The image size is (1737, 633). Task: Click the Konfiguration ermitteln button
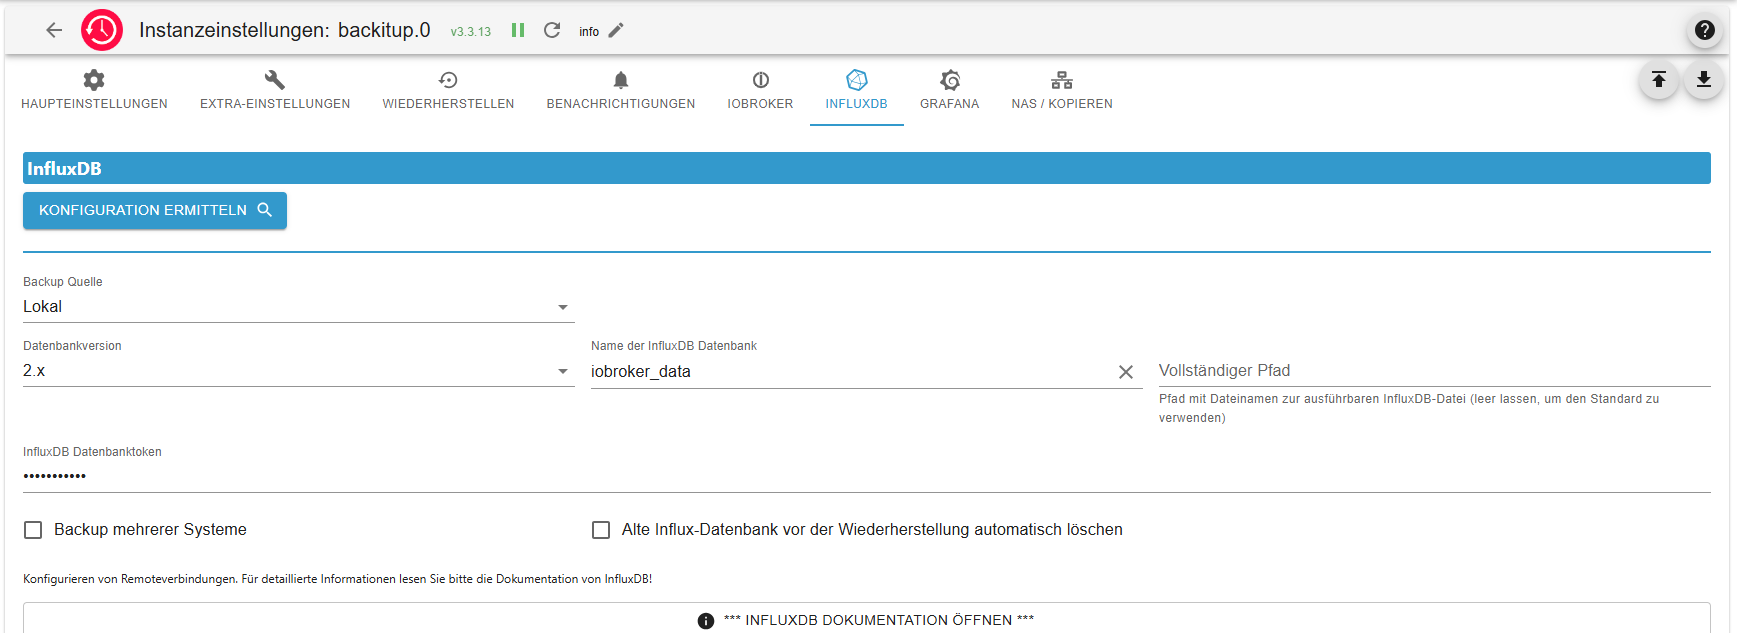[x=155, y=210]
